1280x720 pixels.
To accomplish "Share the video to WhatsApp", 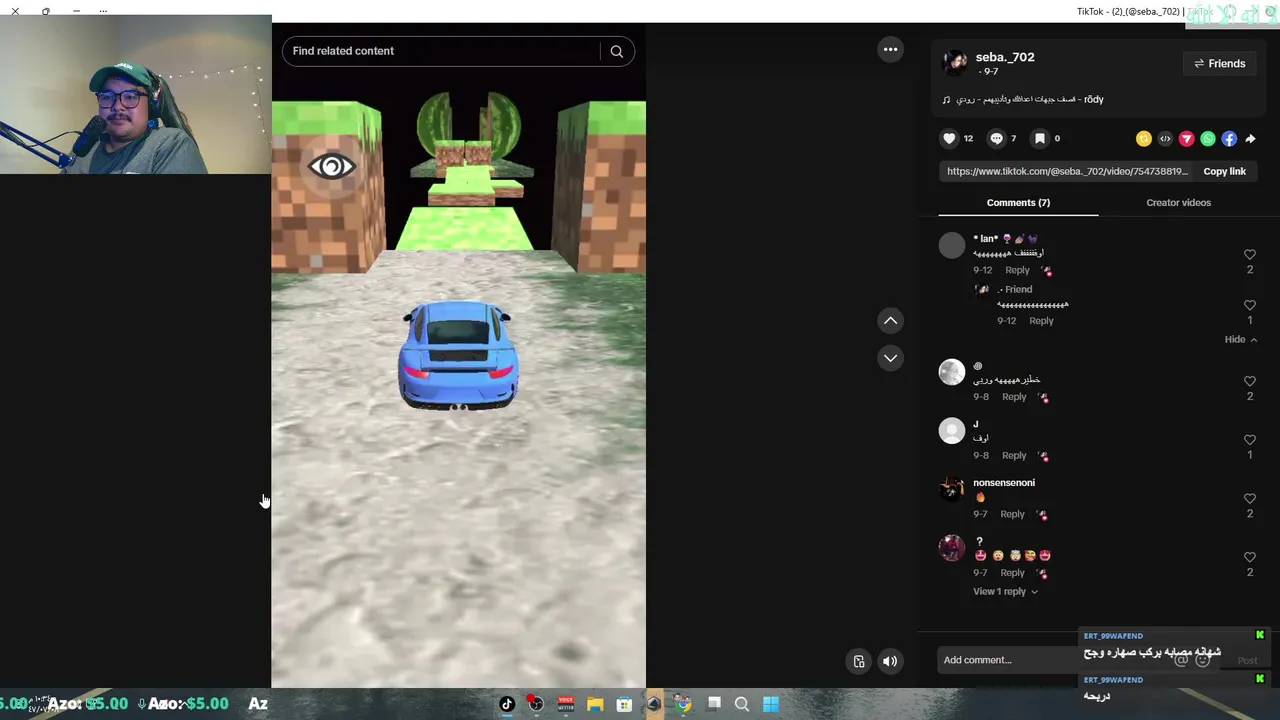I will pyautogui.click(x=1208, y=139).
